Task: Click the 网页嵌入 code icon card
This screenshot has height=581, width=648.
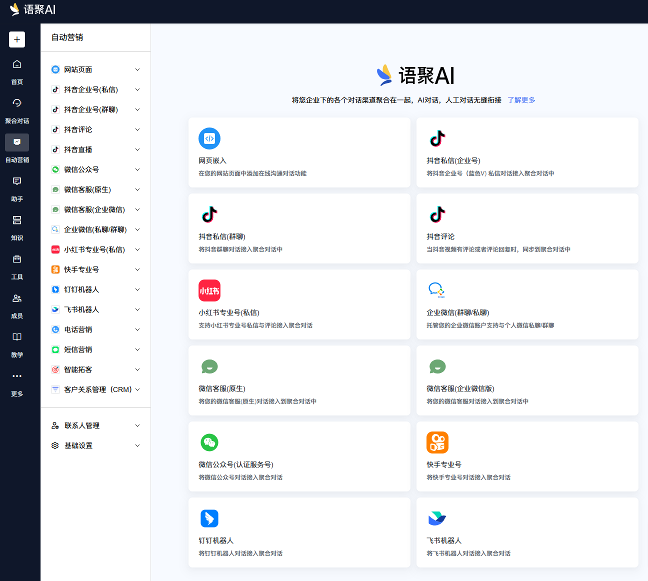Action: coord(210,138)
